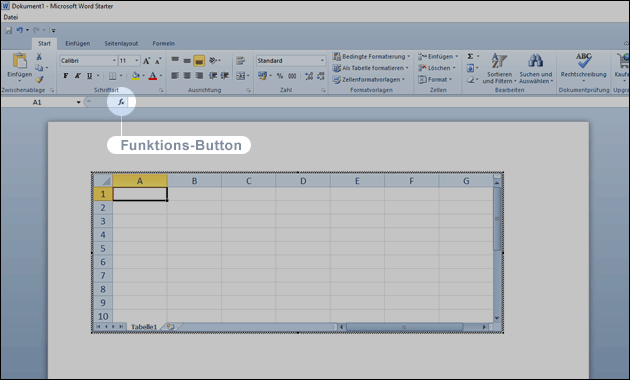Switch to the Seitenlayout ribbon tab

[121, 43]
